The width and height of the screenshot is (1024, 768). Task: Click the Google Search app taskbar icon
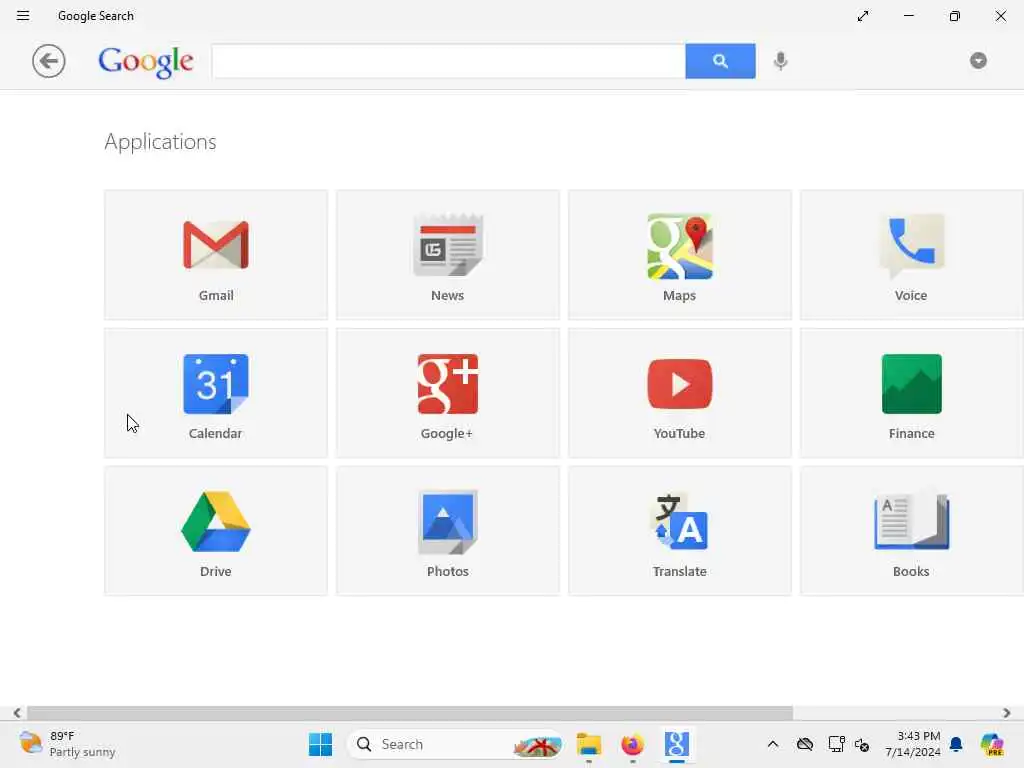click(677, 744)
